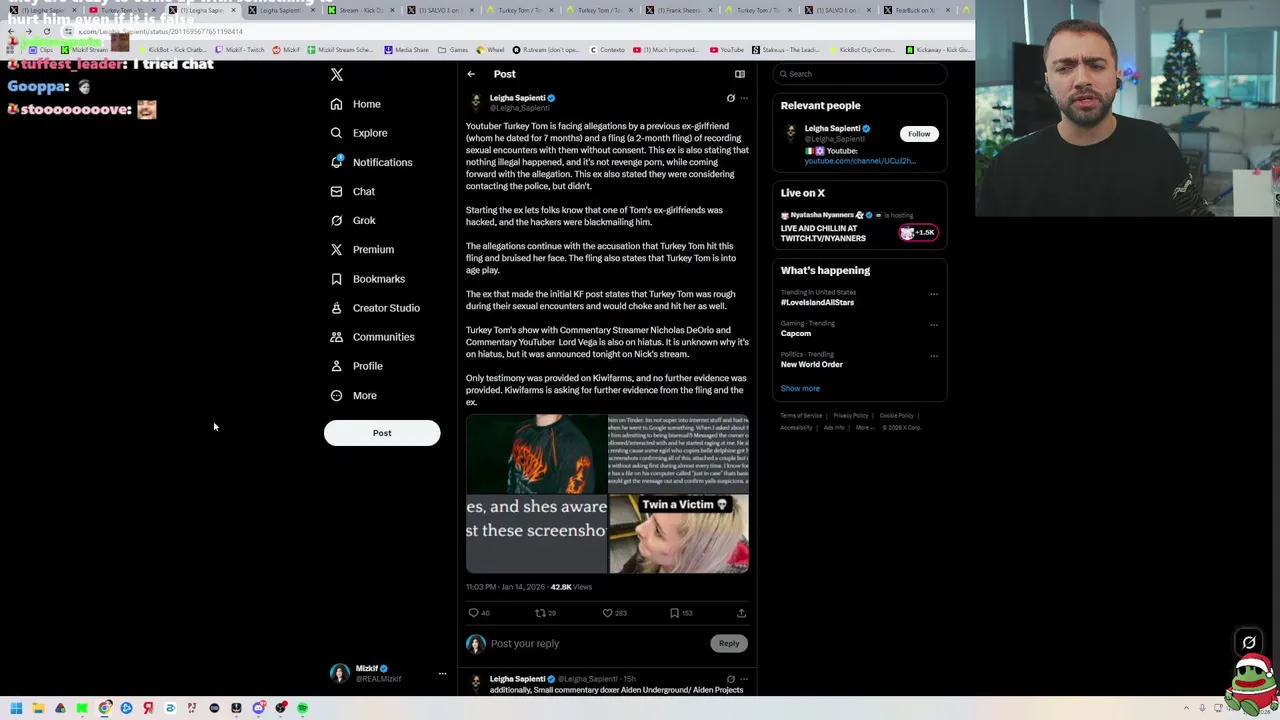The image size is (1280, 720).
Task: Click Leigha Sapienti's avatar on the post
Action: coord(476,102)
